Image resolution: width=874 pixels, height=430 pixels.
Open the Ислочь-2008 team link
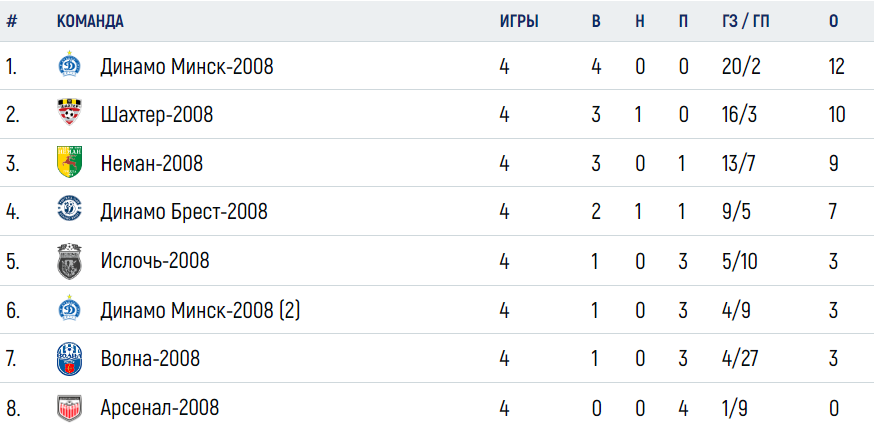pyautogui.click(x=155, y=260)
